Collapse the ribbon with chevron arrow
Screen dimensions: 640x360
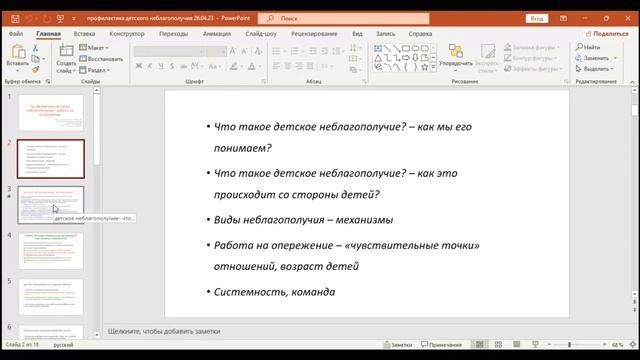click(632, 82)
